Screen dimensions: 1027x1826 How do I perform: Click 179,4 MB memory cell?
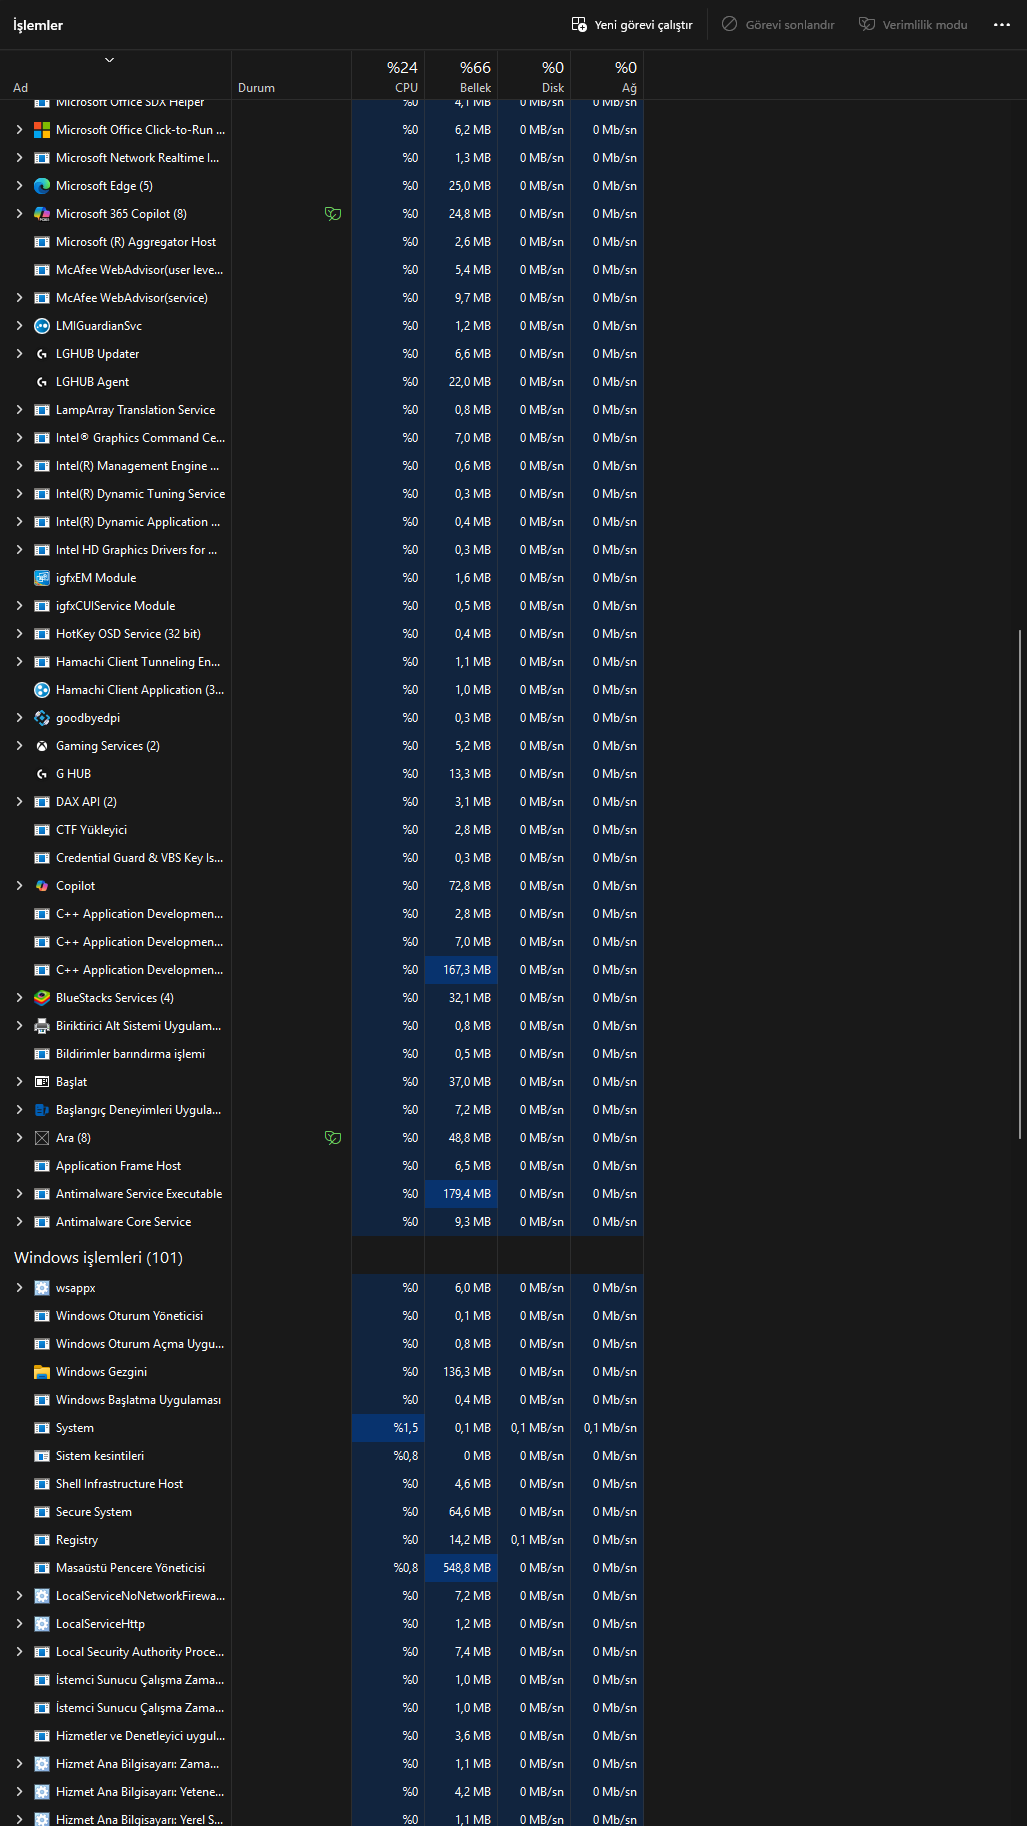tap(461, 1194)
